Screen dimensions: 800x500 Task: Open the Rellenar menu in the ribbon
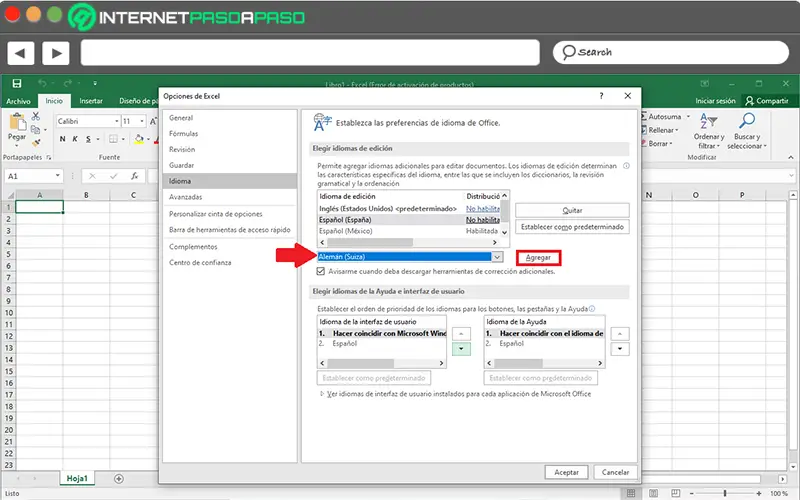662,130
